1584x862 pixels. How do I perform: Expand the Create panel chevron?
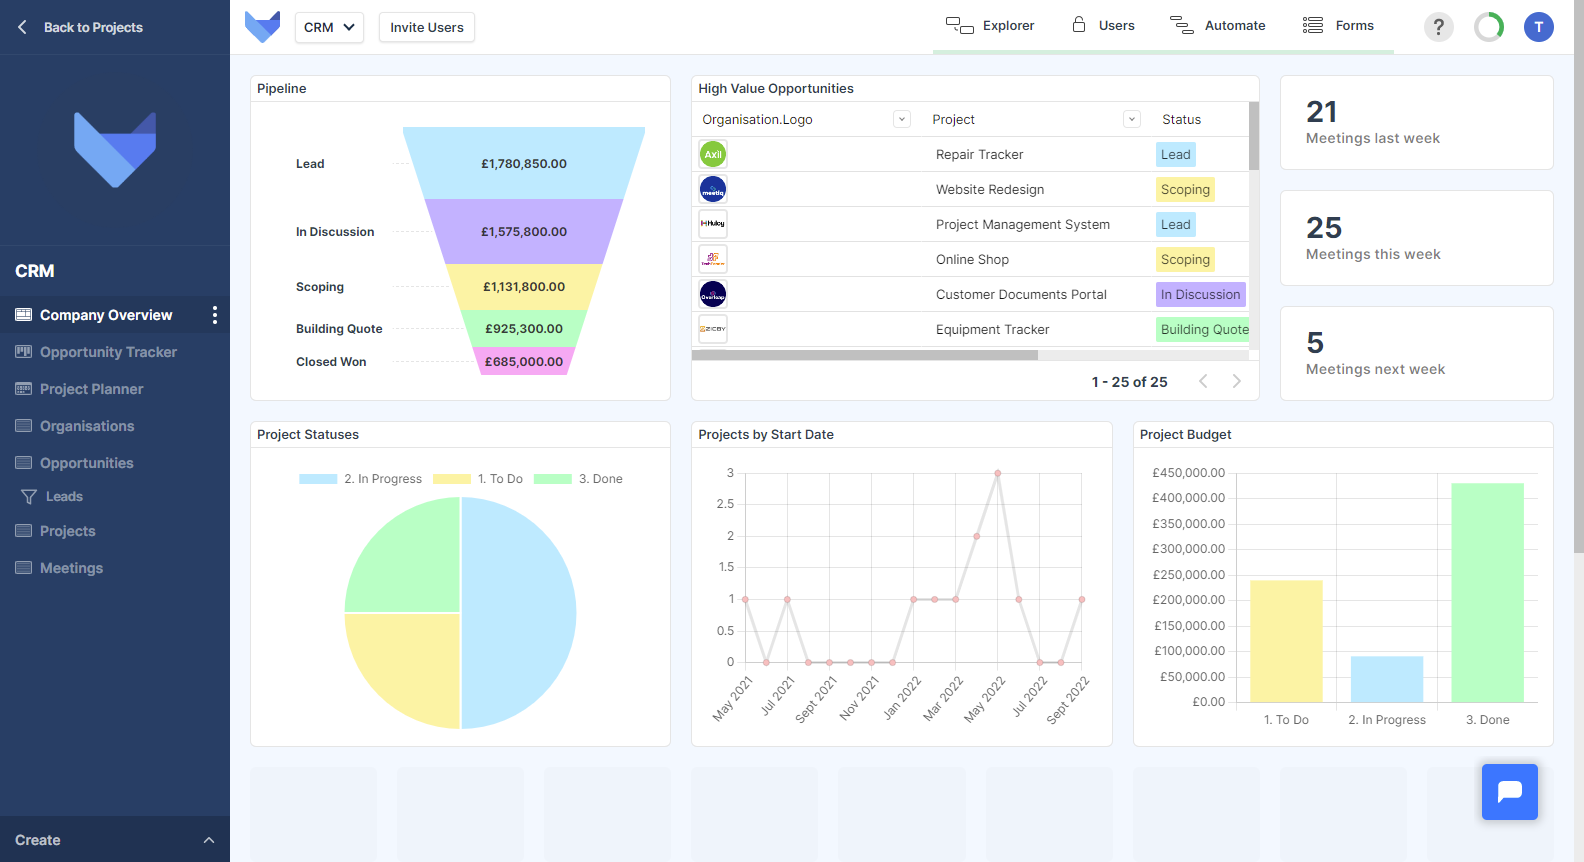pos(209,840)
